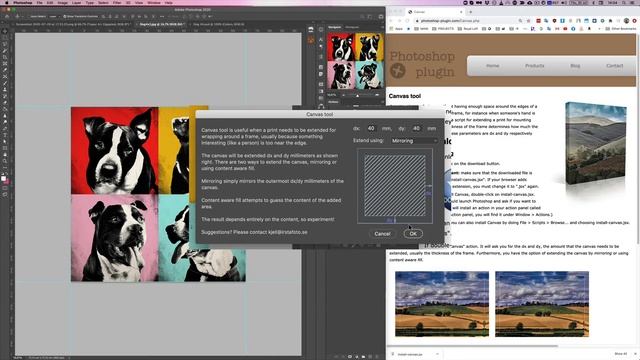The image size is (640, 360).
Task: Open Photoshop Layer menu
Action: (x=77, y=2)
